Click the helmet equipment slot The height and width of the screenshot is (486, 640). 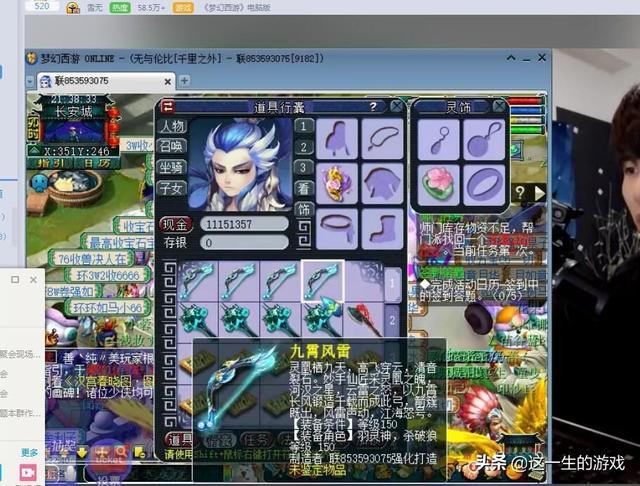click(340, 137)
